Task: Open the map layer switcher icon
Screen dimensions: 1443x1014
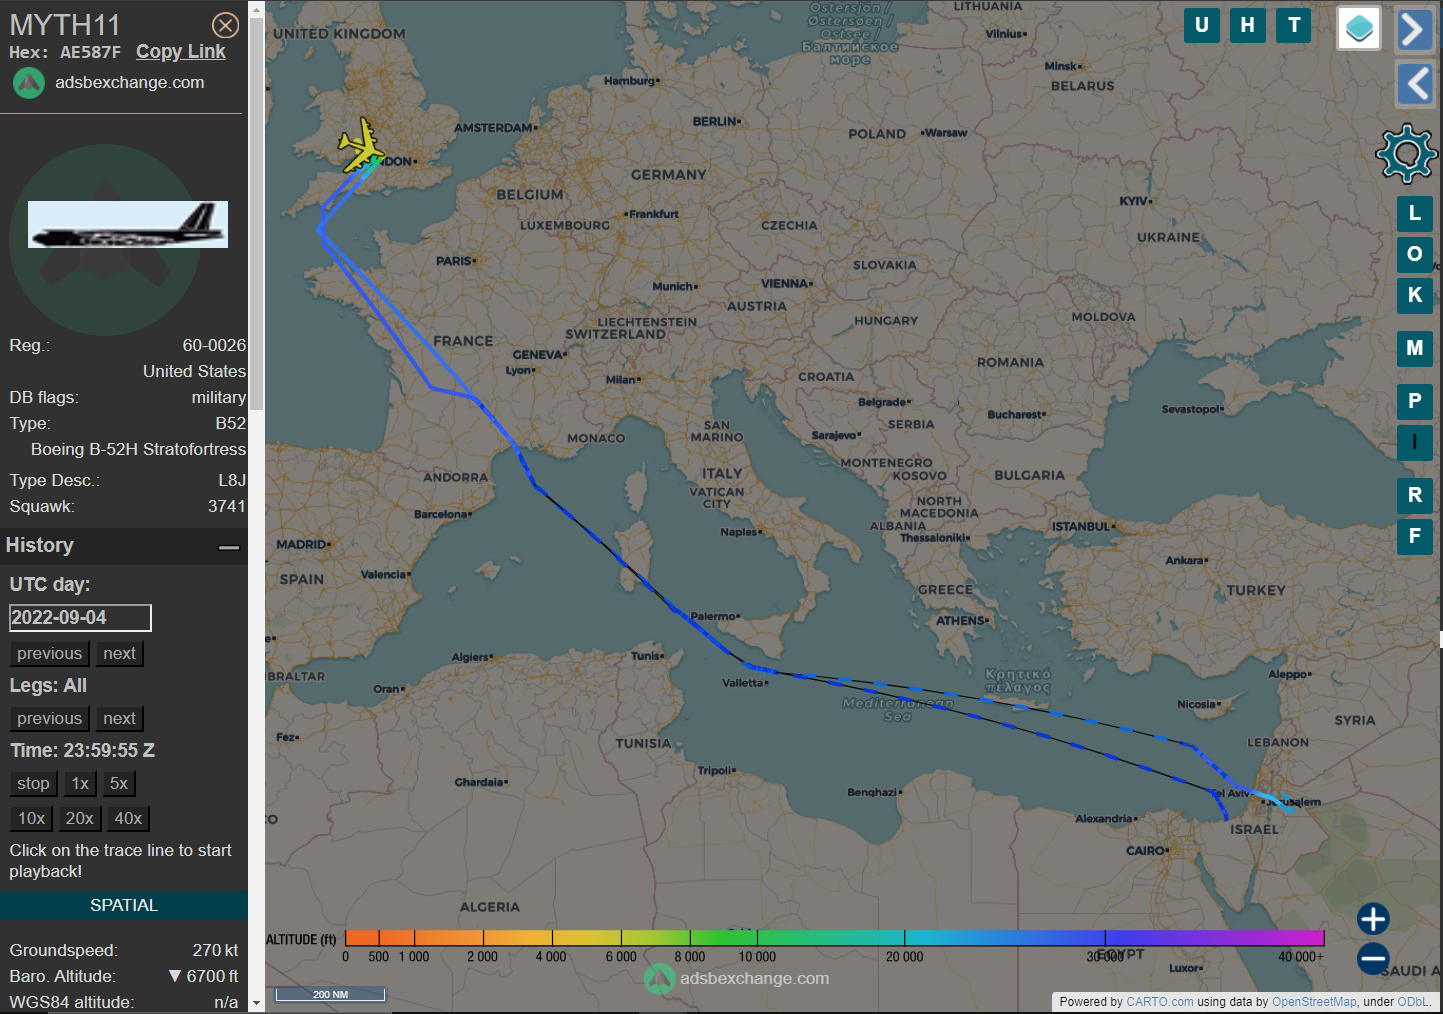Action: pos(1359,28)
